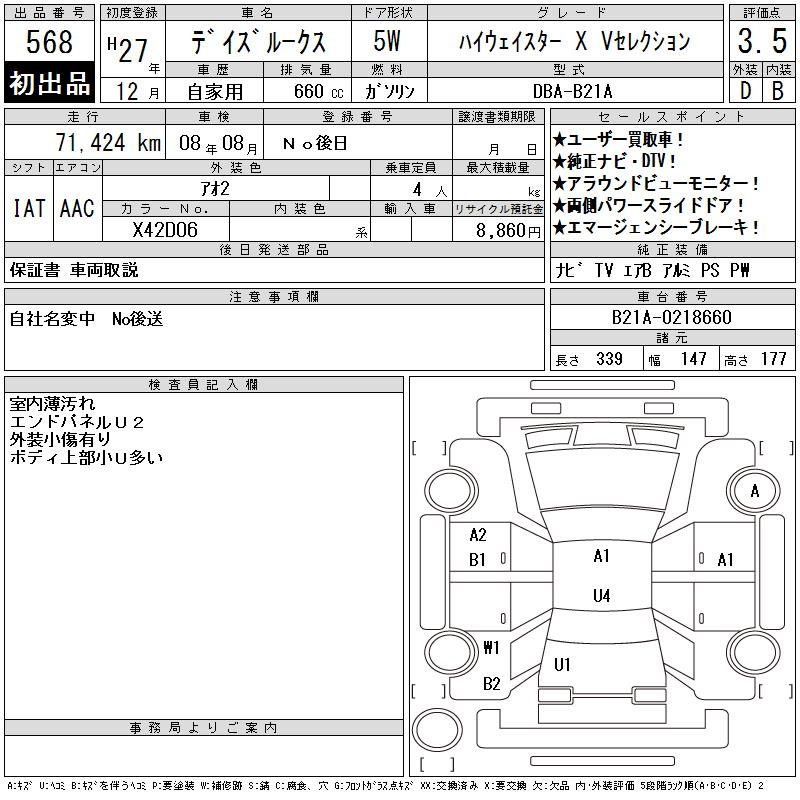The width and height of the screenshot is (800, 800).
Task: Click W1 mark on diagram
Action: point(491,648)
